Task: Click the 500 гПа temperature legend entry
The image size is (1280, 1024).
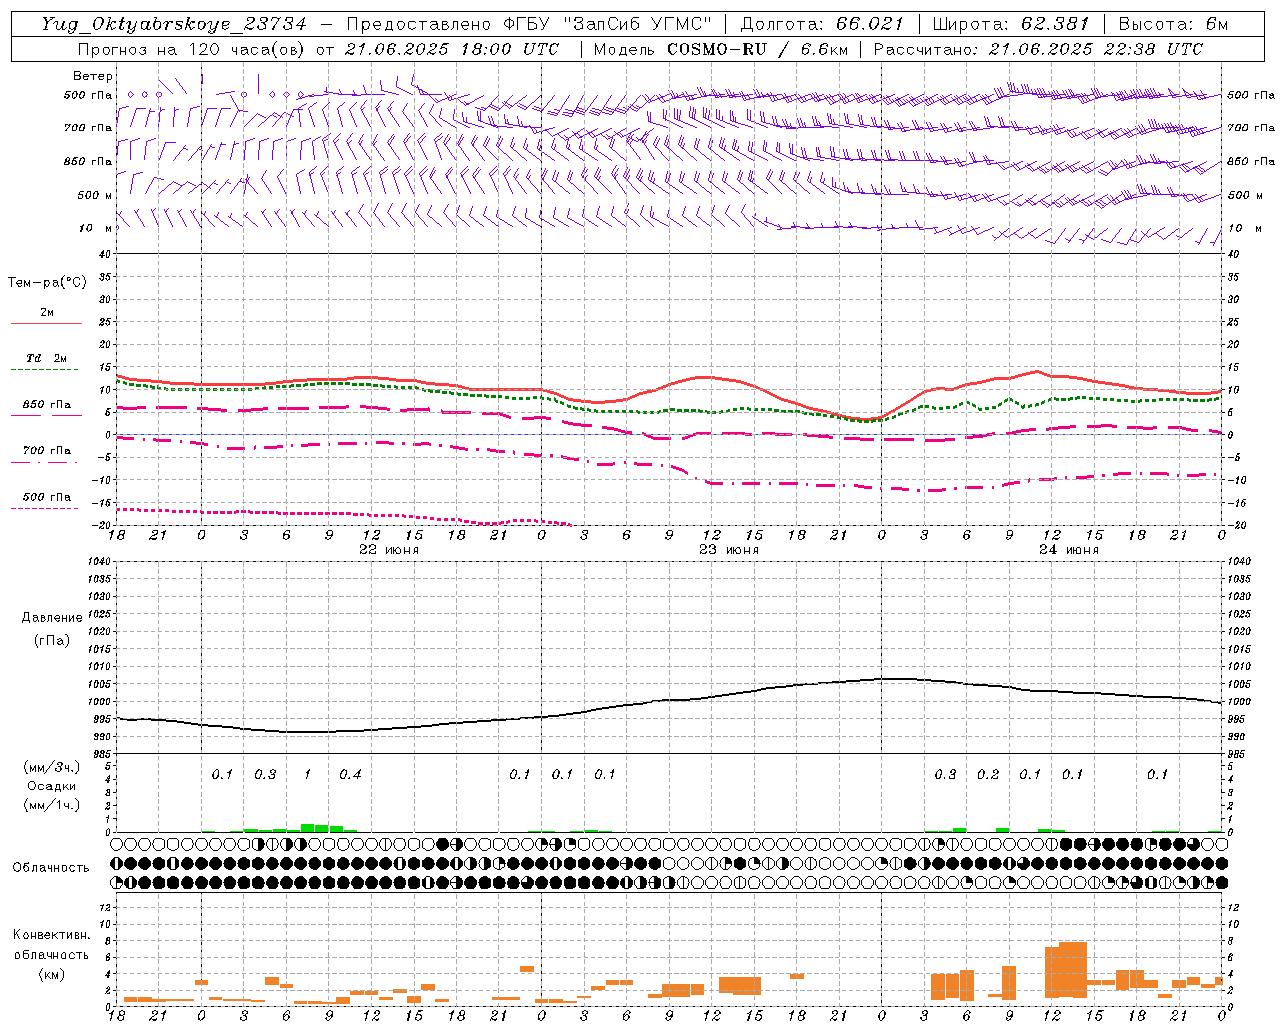Action: pos(47,497)
